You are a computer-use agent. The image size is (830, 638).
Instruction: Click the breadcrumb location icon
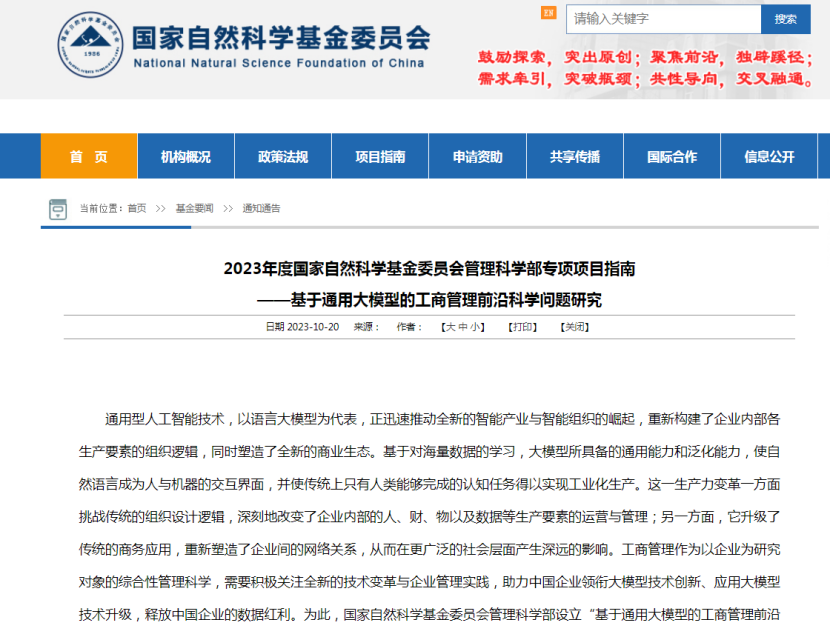pyautogui.click(x=58, y=208)
